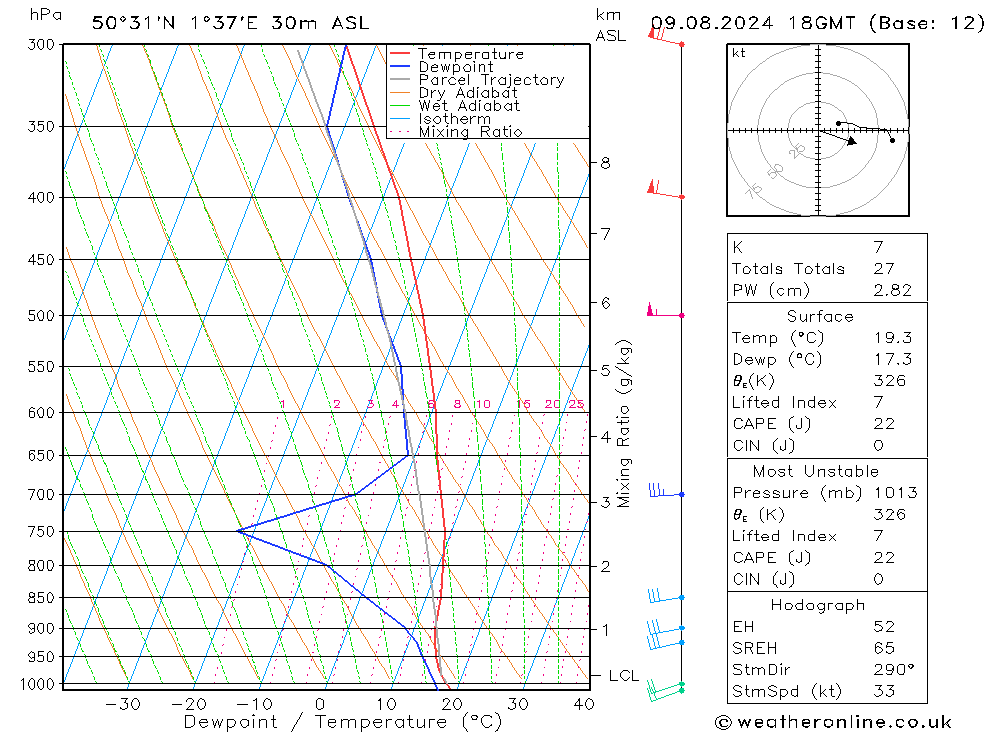Click 'Lifted Index' in the Surface section
The width and height of the screenshot is (1000, 733).
(x=784, y=403)
